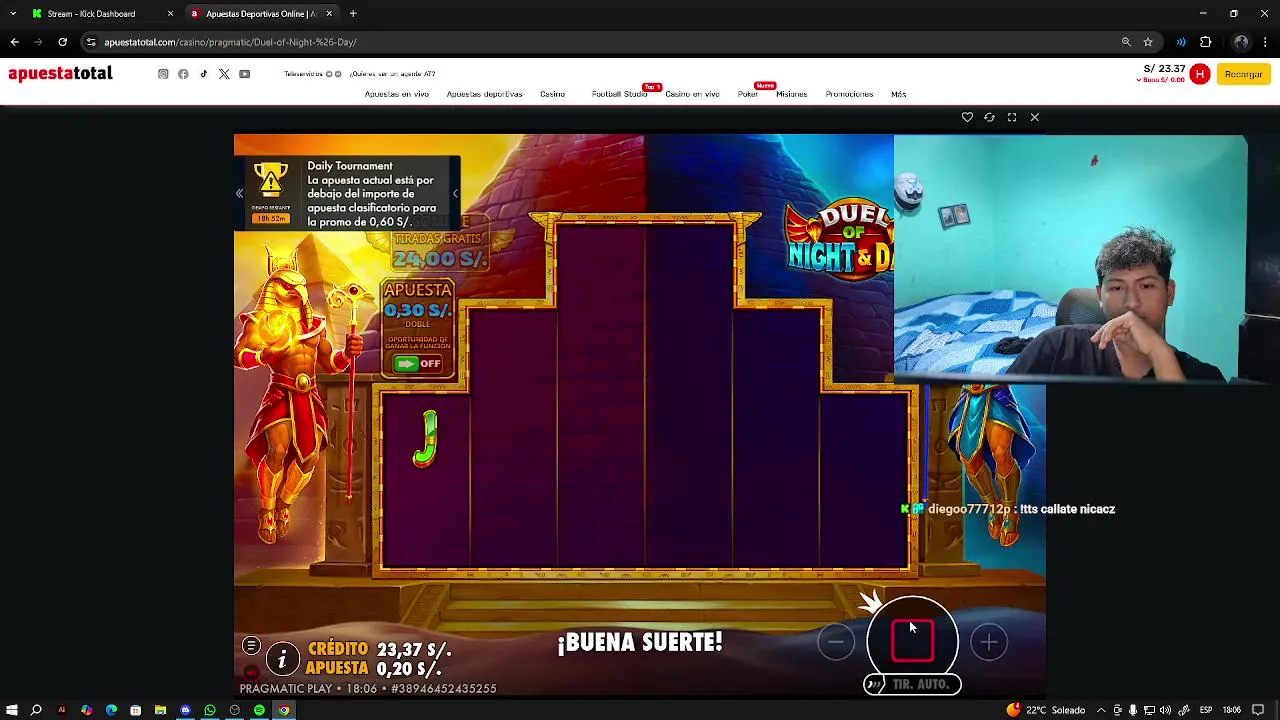Open the game hamburger menu icon
This screenshot has height=720, width=1280.
coord(251,646)
